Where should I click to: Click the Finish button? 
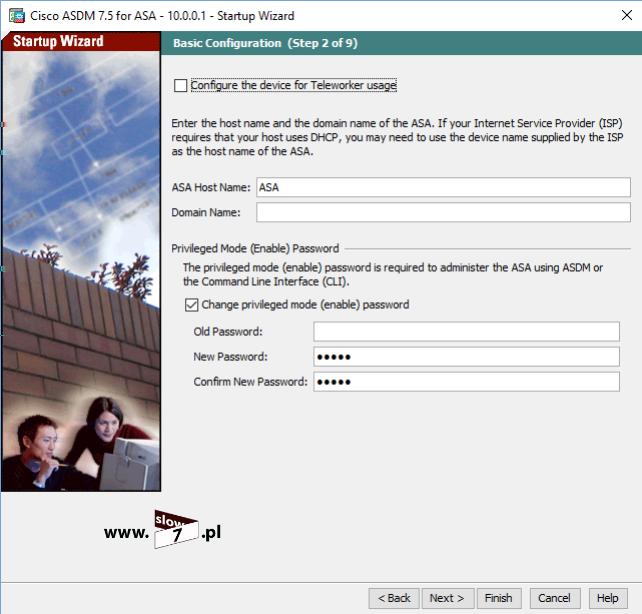(x=499, y=598)
